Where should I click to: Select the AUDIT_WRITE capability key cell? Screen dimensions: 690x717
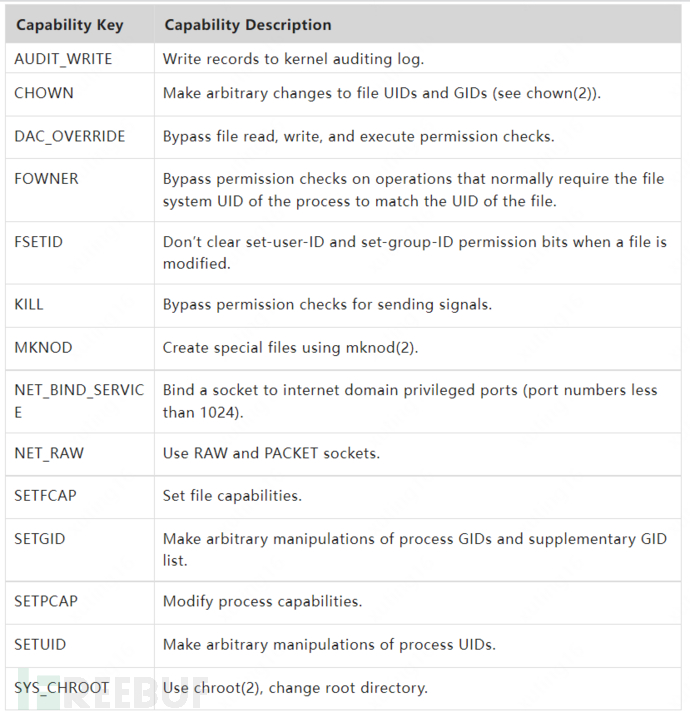coord(63,59)
